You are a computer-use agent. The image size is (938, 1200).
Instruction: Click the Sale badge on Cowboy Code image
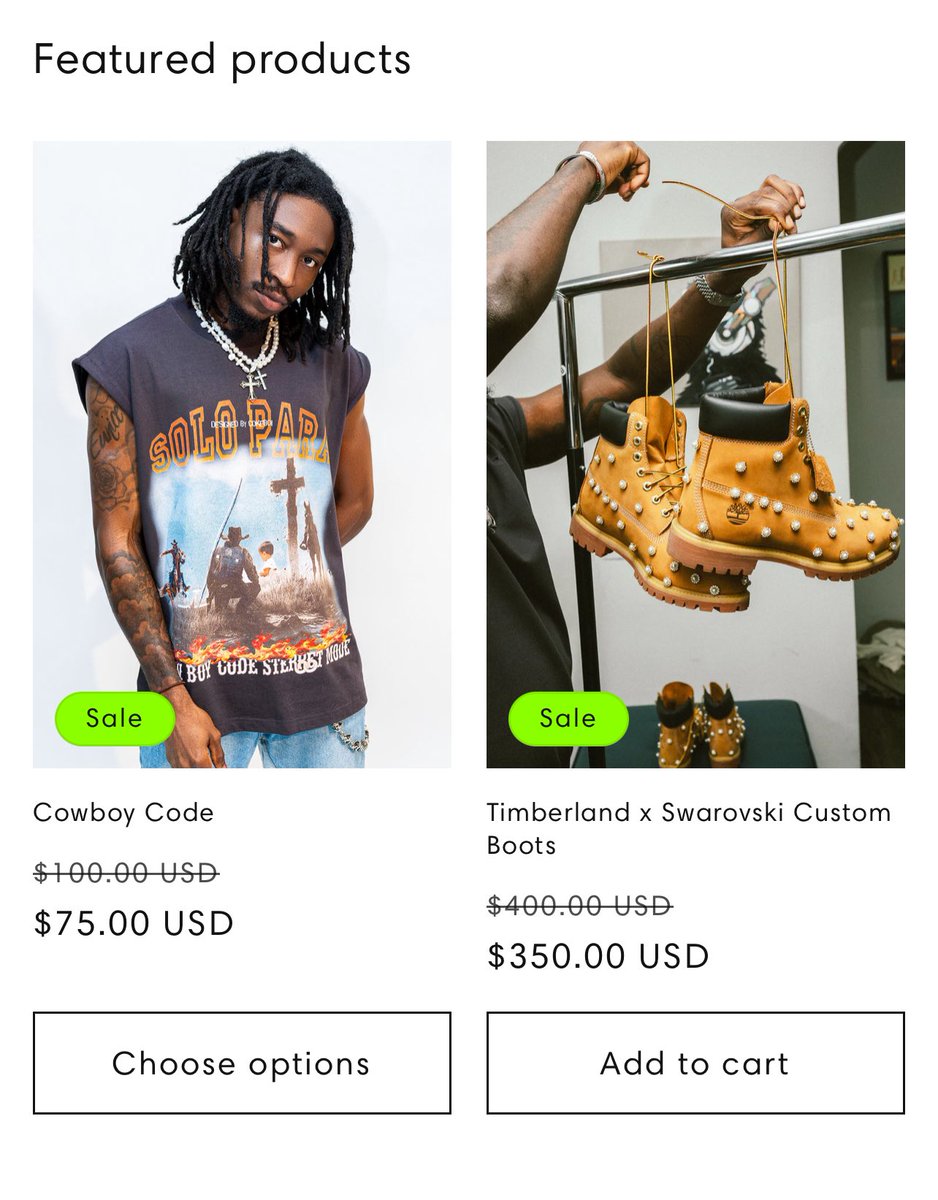[115, 718]
